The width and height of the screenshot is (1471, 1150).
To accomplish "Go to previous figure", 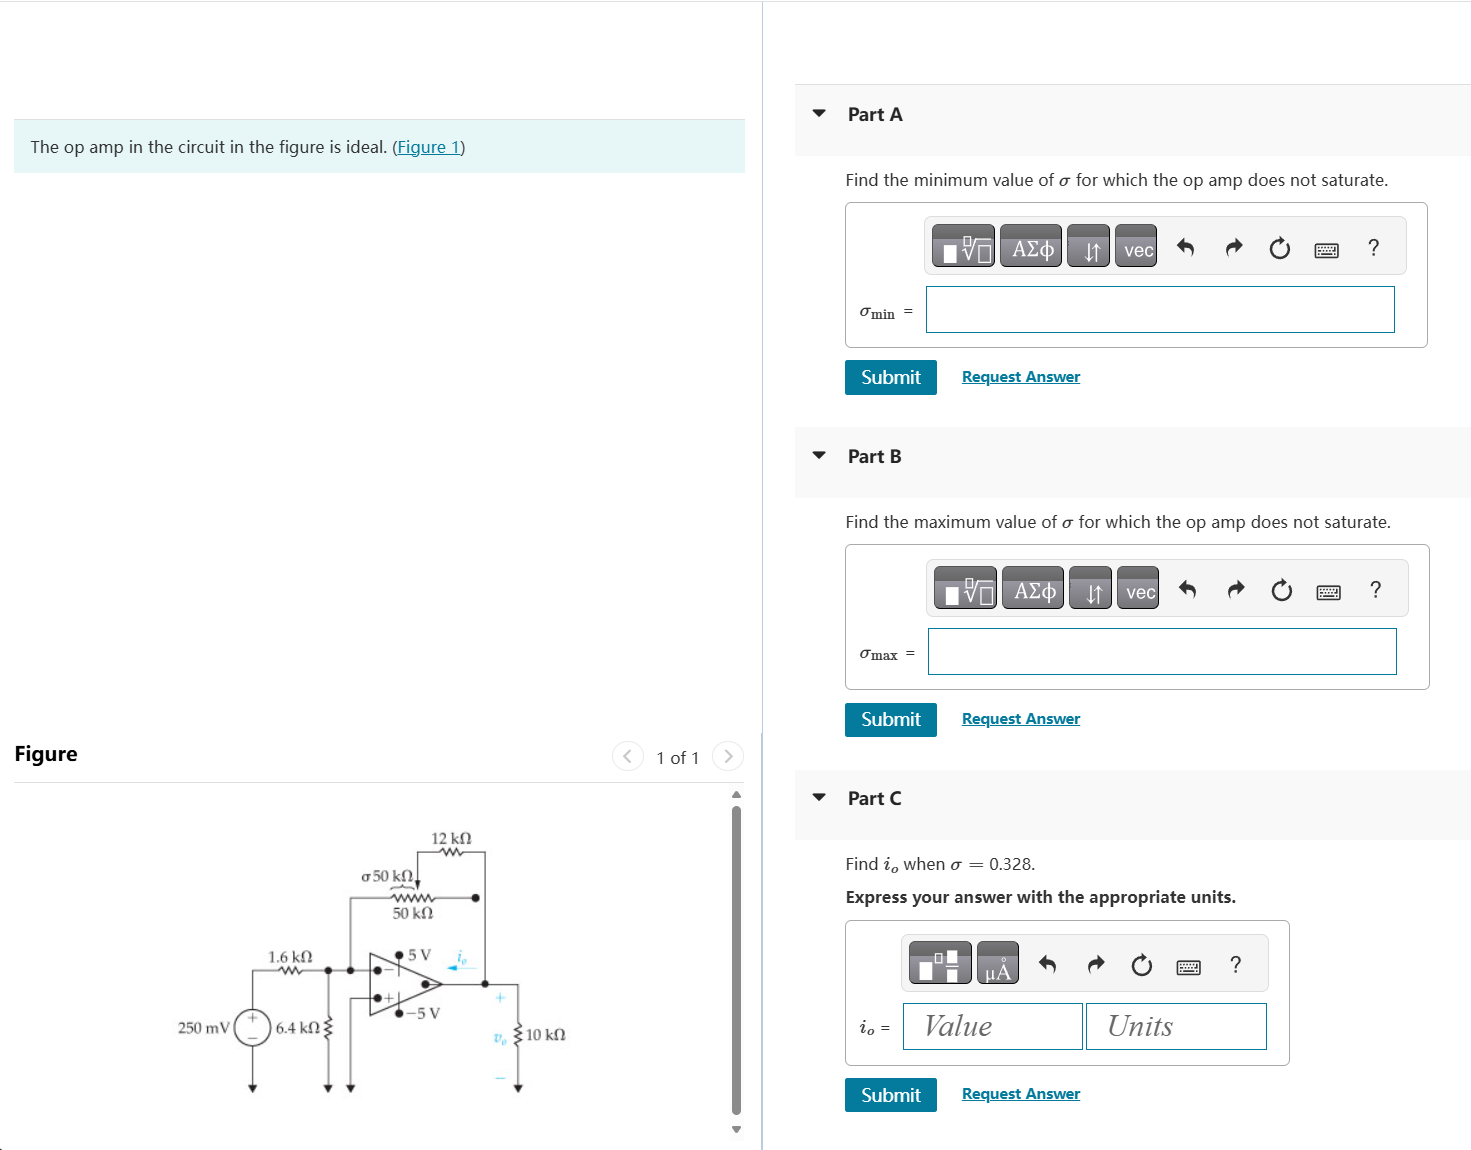I will (627, 756).
